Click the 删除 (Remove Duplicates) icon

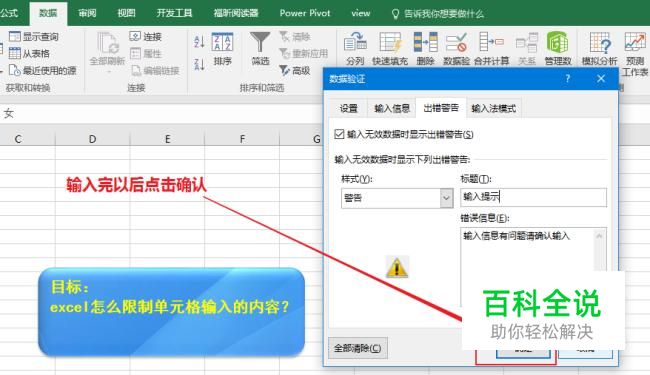coord(425,42)
